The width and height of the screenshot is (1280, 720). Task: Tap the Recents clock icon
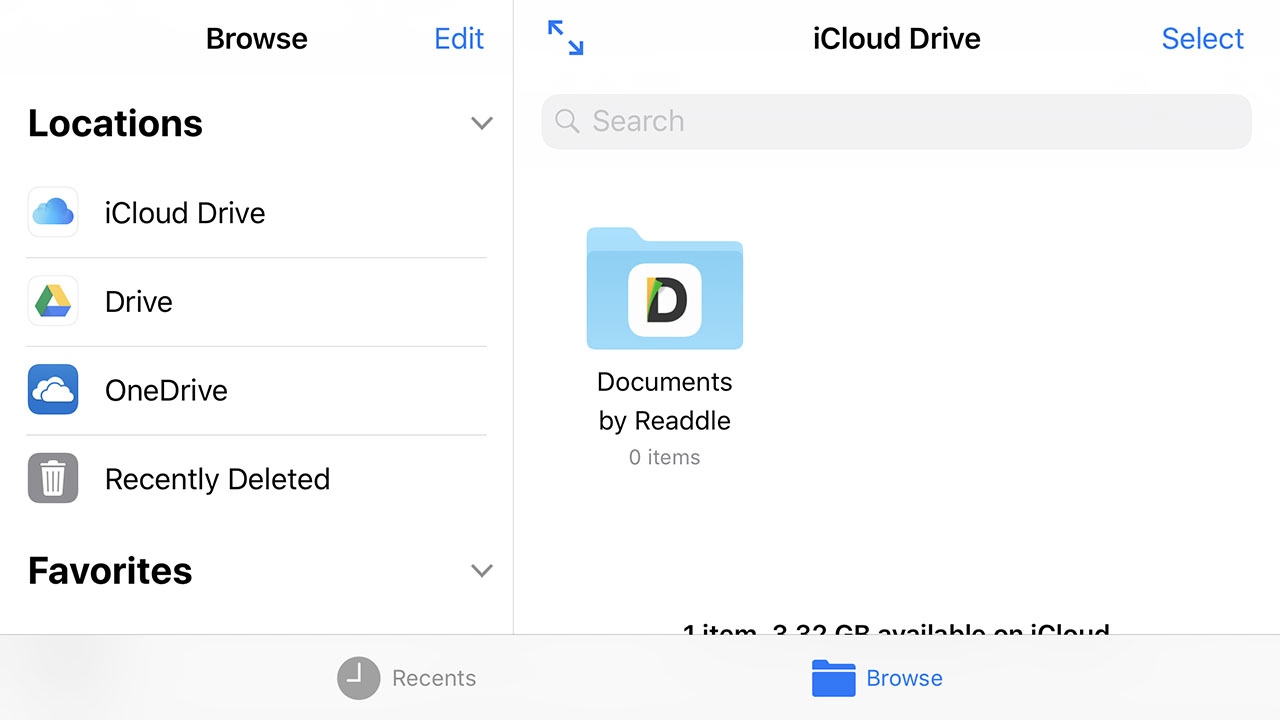[358, 678]
